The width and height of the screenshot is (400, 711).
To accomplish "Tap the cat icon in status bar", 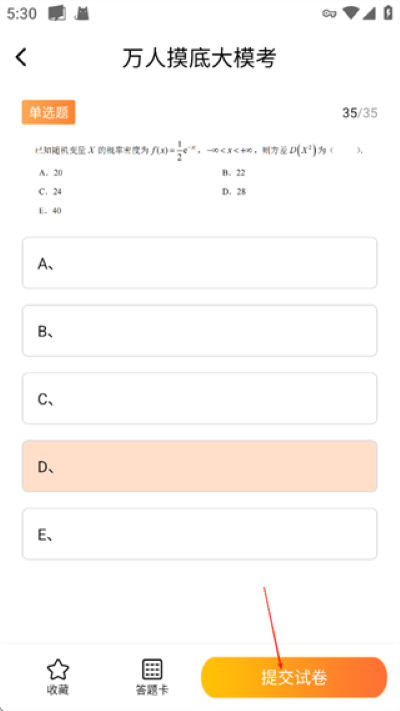I will click(x=82, y=14).
